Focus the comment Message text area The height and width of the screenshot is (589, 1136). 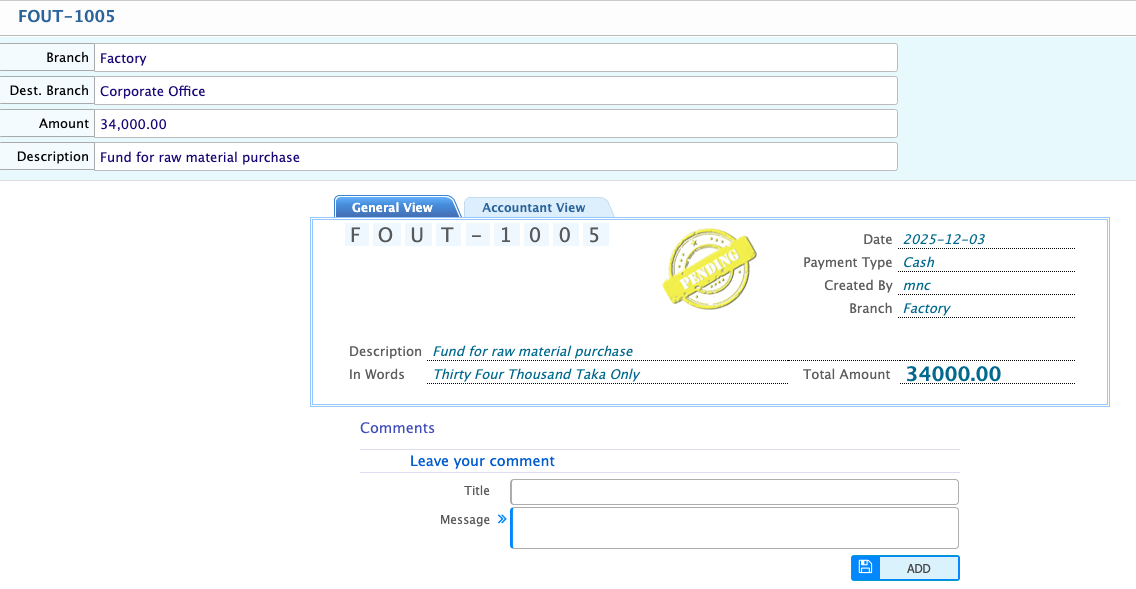735,528
